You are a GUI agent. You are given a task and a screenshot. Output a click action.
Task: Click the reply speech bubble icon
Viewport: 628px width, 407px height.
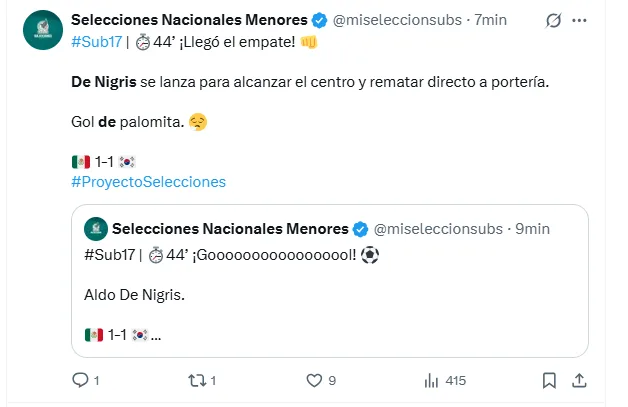[81, 380]
